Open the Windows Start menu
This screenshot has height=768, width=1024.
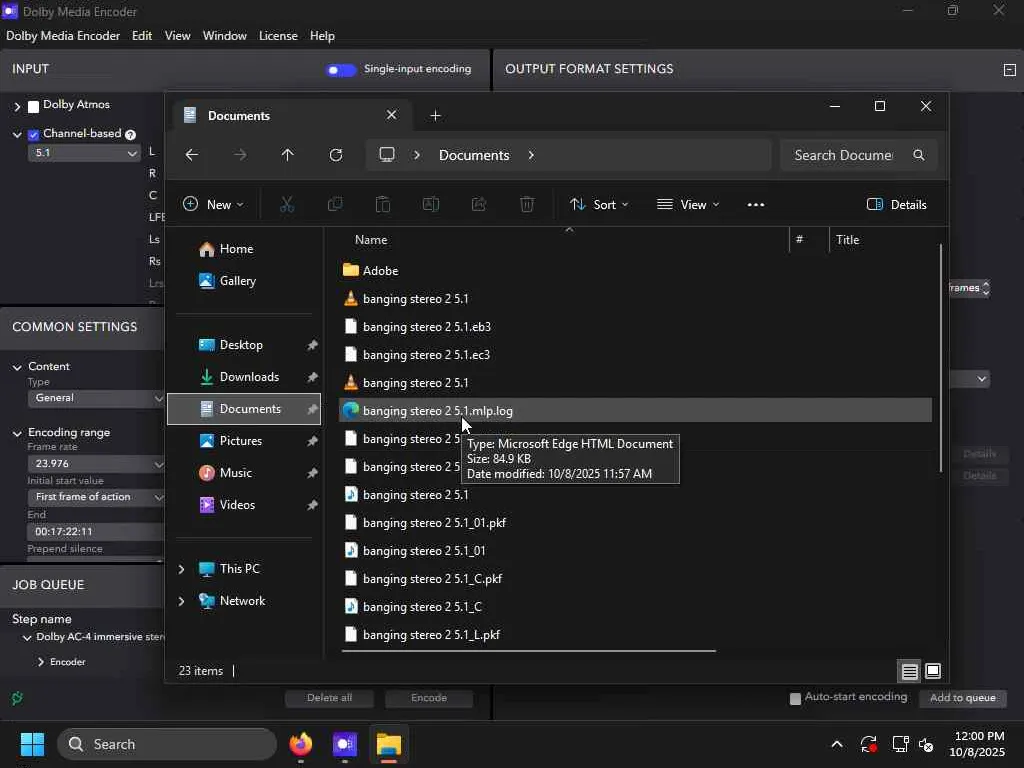click(x=32, y=744)
